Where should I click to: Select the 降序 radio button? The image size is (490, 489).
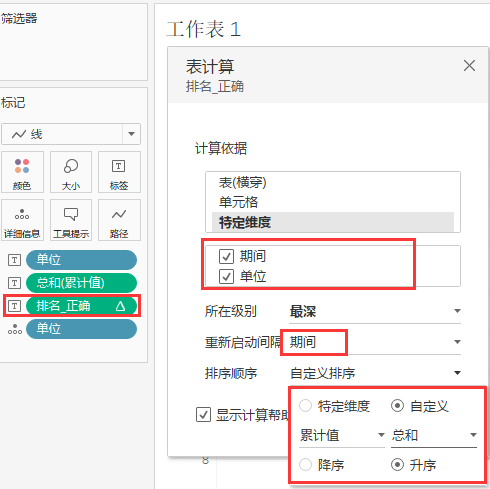click(x=305, y=464)
